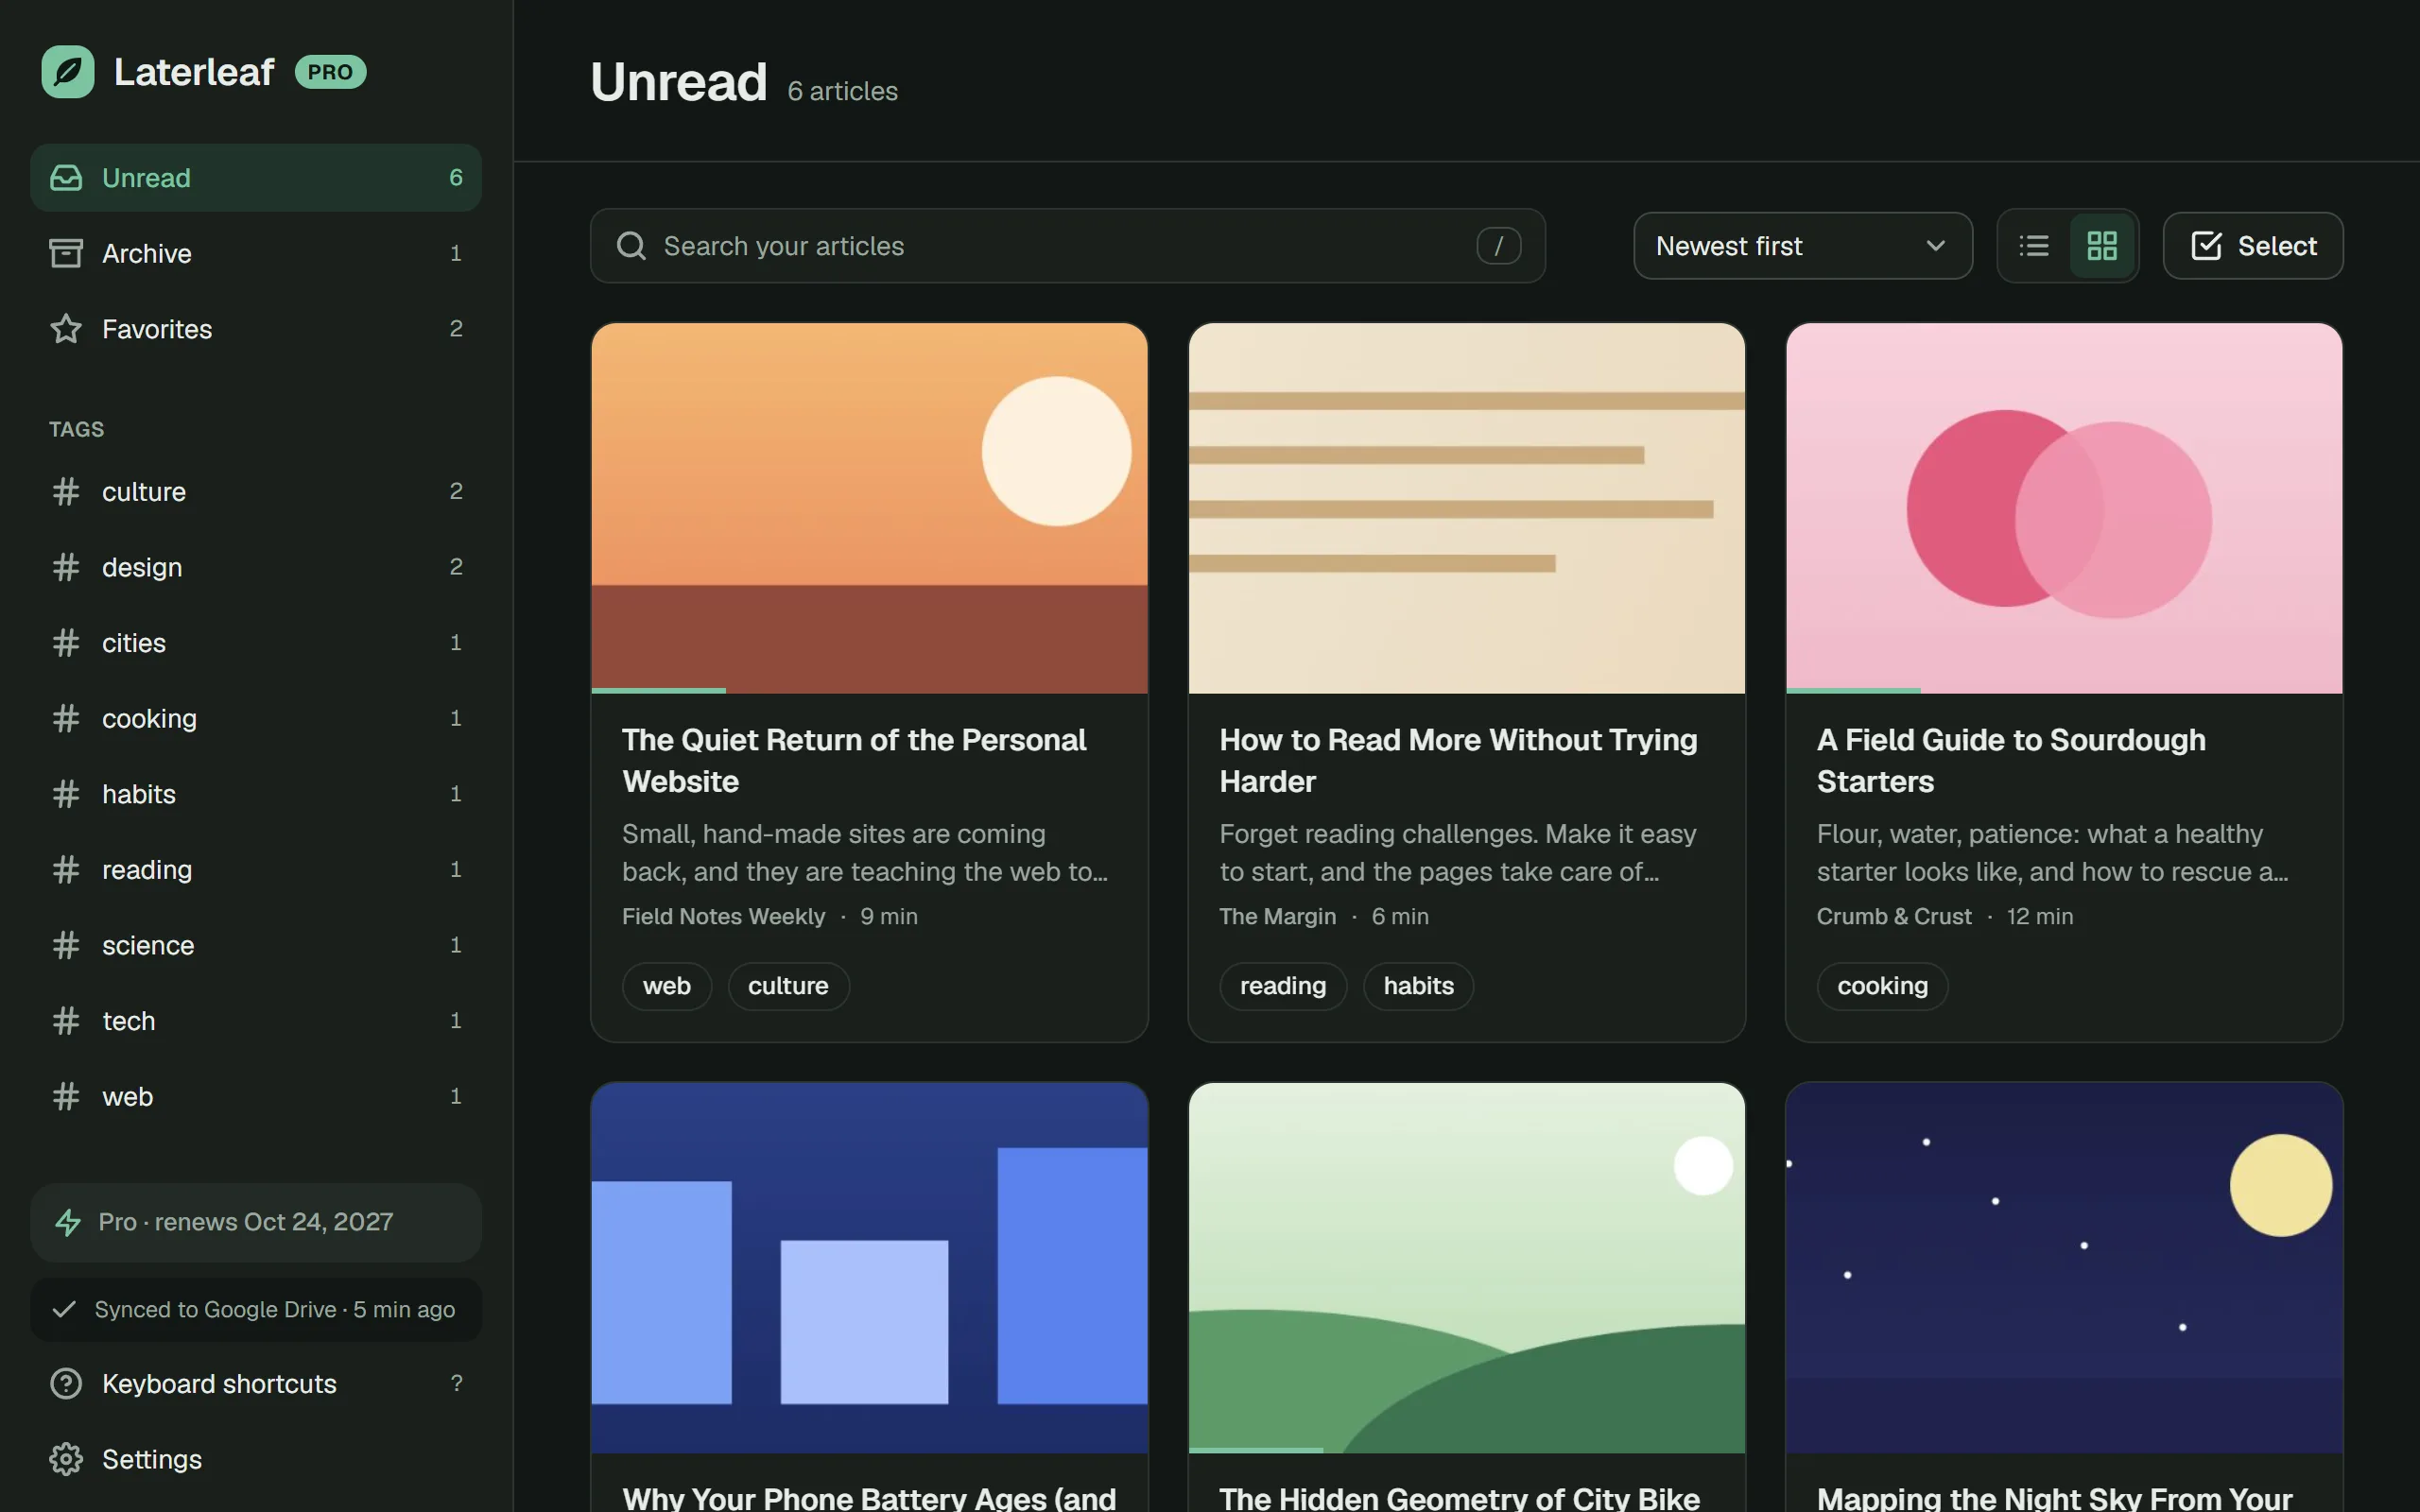Click the Settings gear icon
Image resolution: width=2420 pixels, height=1512 pixels.
pos(66,1459)
